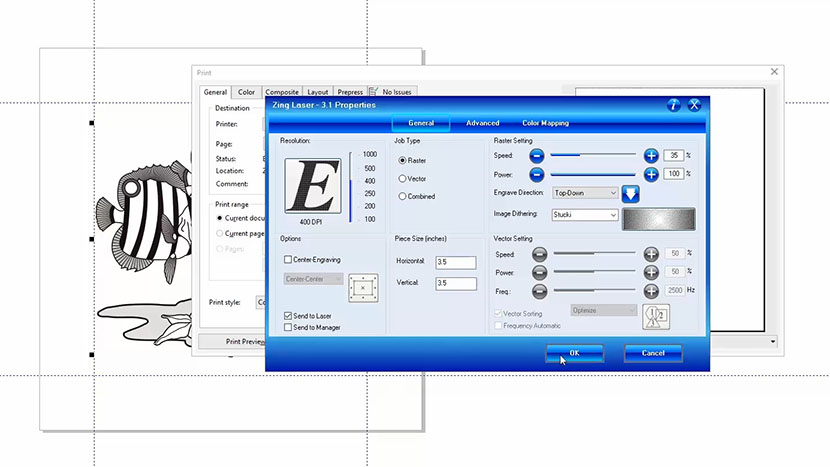830x467 pixels.
Task: Click the center-engraving position grid icon
Action: pos(363,288)
